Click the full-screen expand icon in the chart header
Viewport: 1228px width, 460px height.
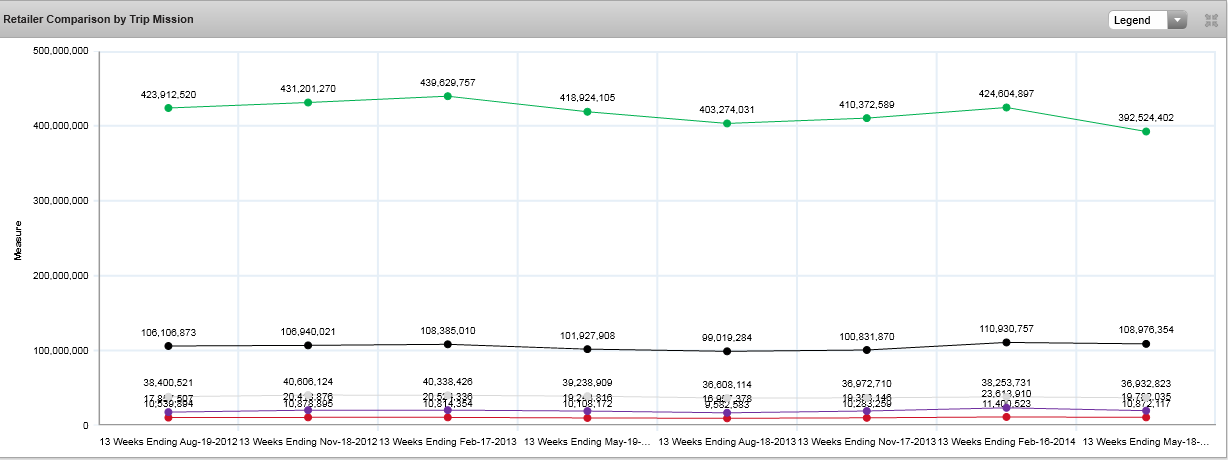(1211, 20)
